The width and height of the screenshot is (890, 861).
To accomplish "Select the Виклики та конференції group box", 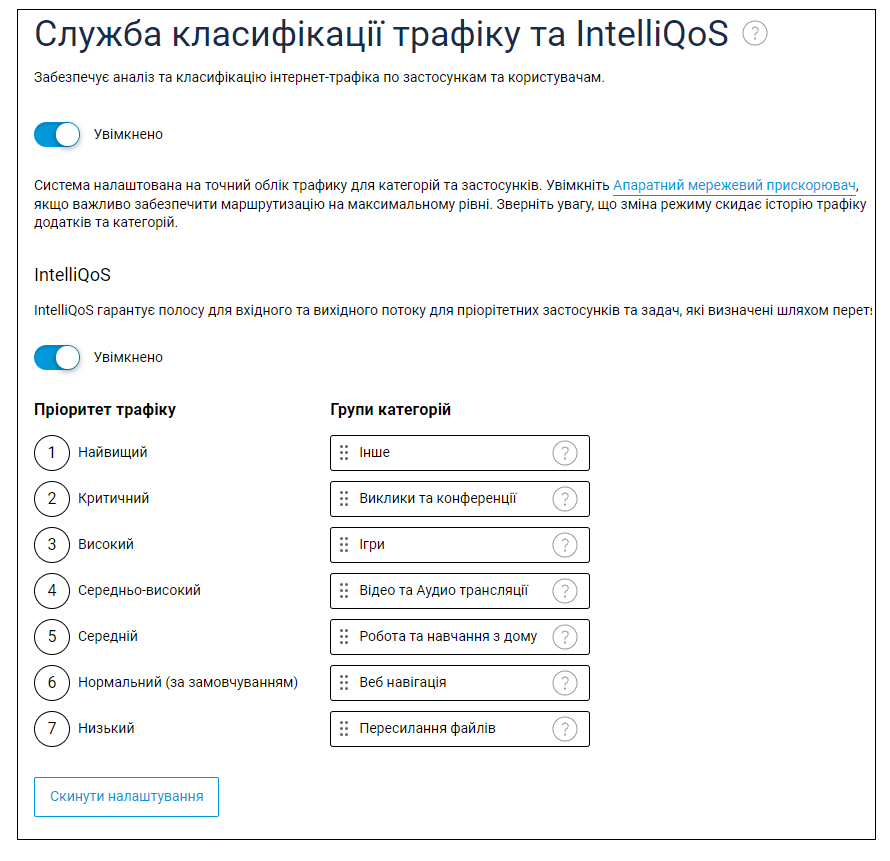I will pos(460,499).
